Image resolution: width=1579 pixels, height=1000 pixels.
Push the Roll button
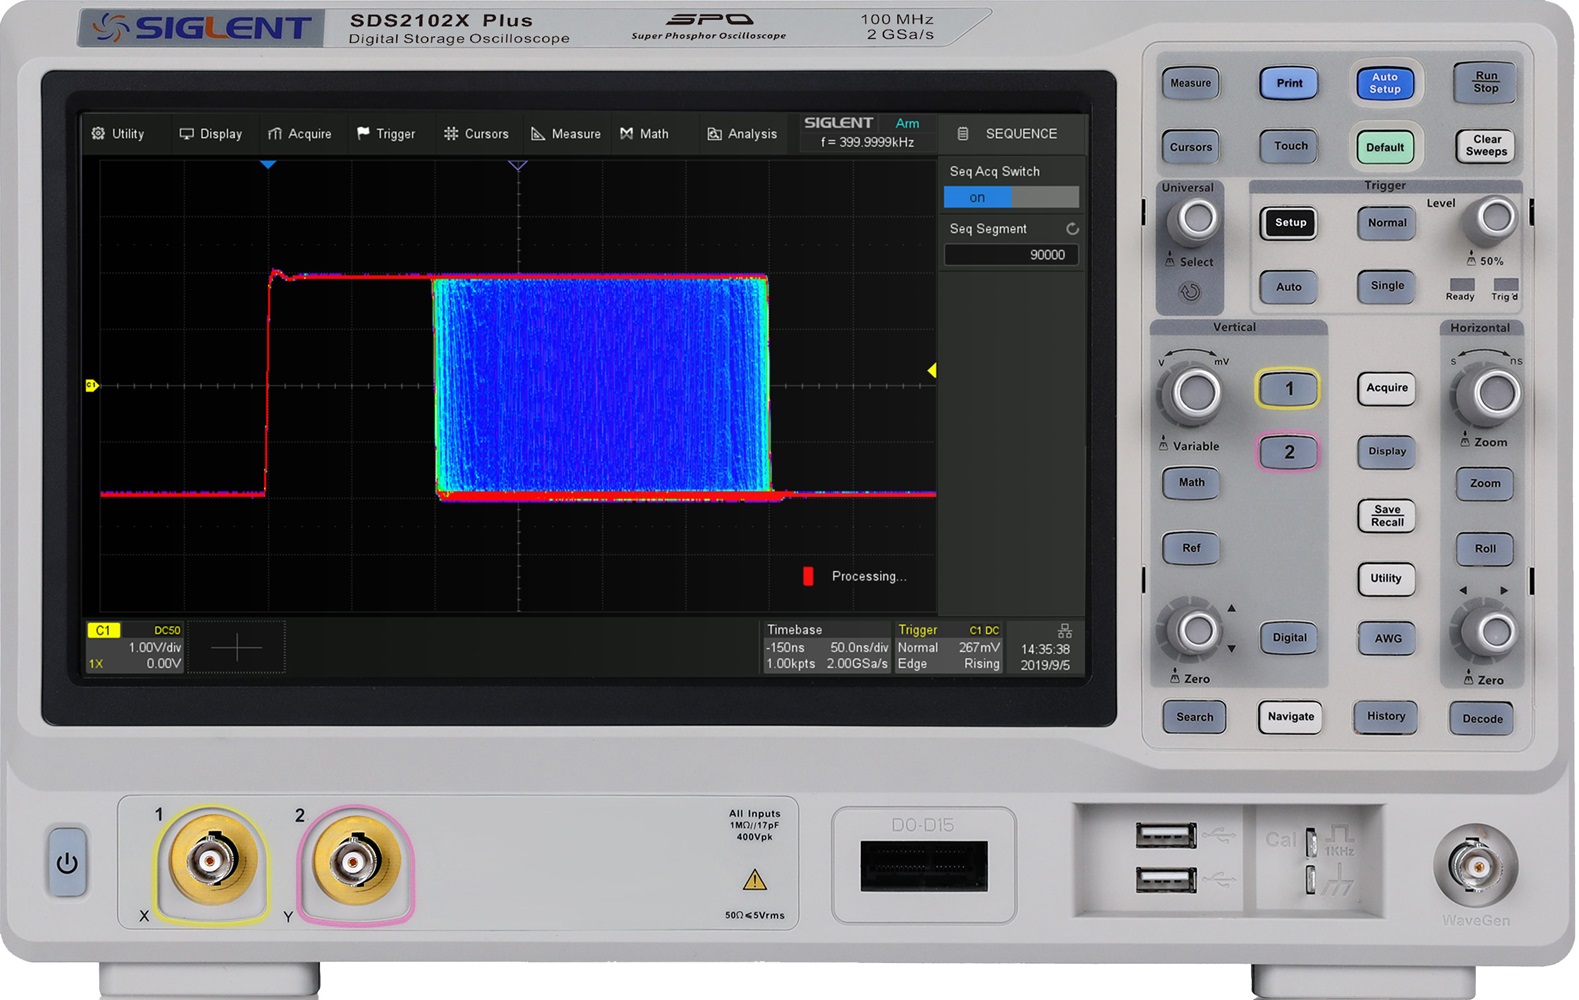pyautogui.click(x=1485, y=549)
